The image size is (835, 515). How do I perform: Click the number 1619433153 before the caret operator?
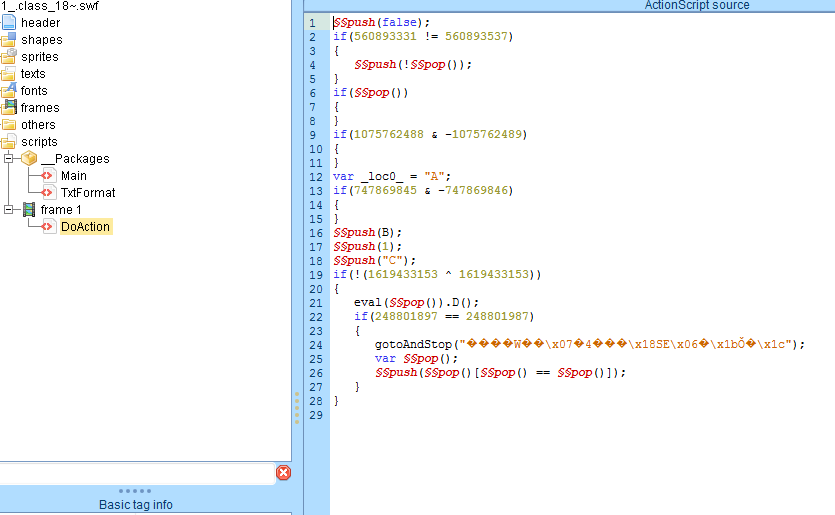point(403,274)
